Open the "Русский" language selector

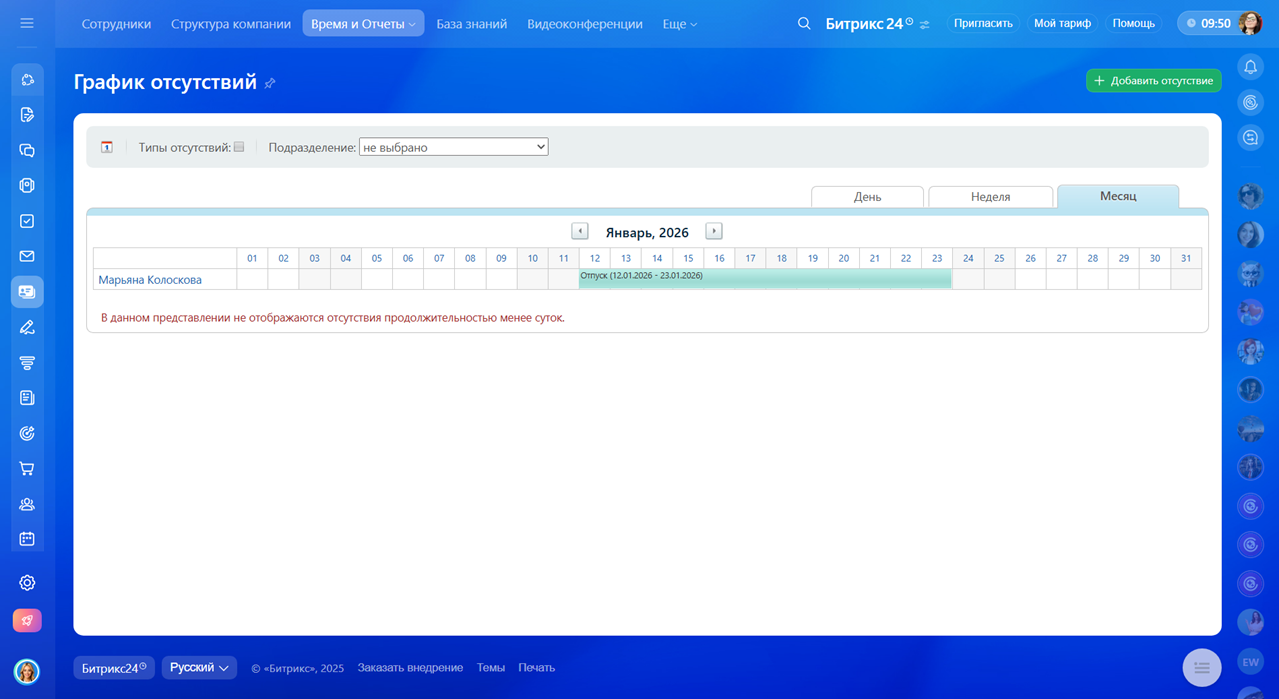tap(199, 667)
